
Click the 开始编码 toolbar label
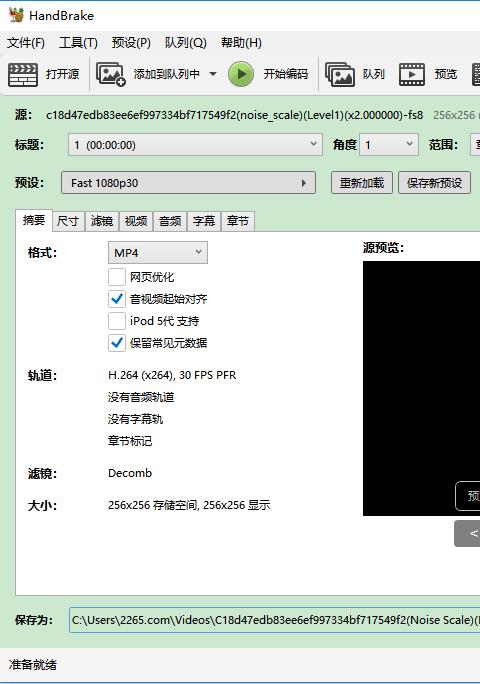coord(286,74)
